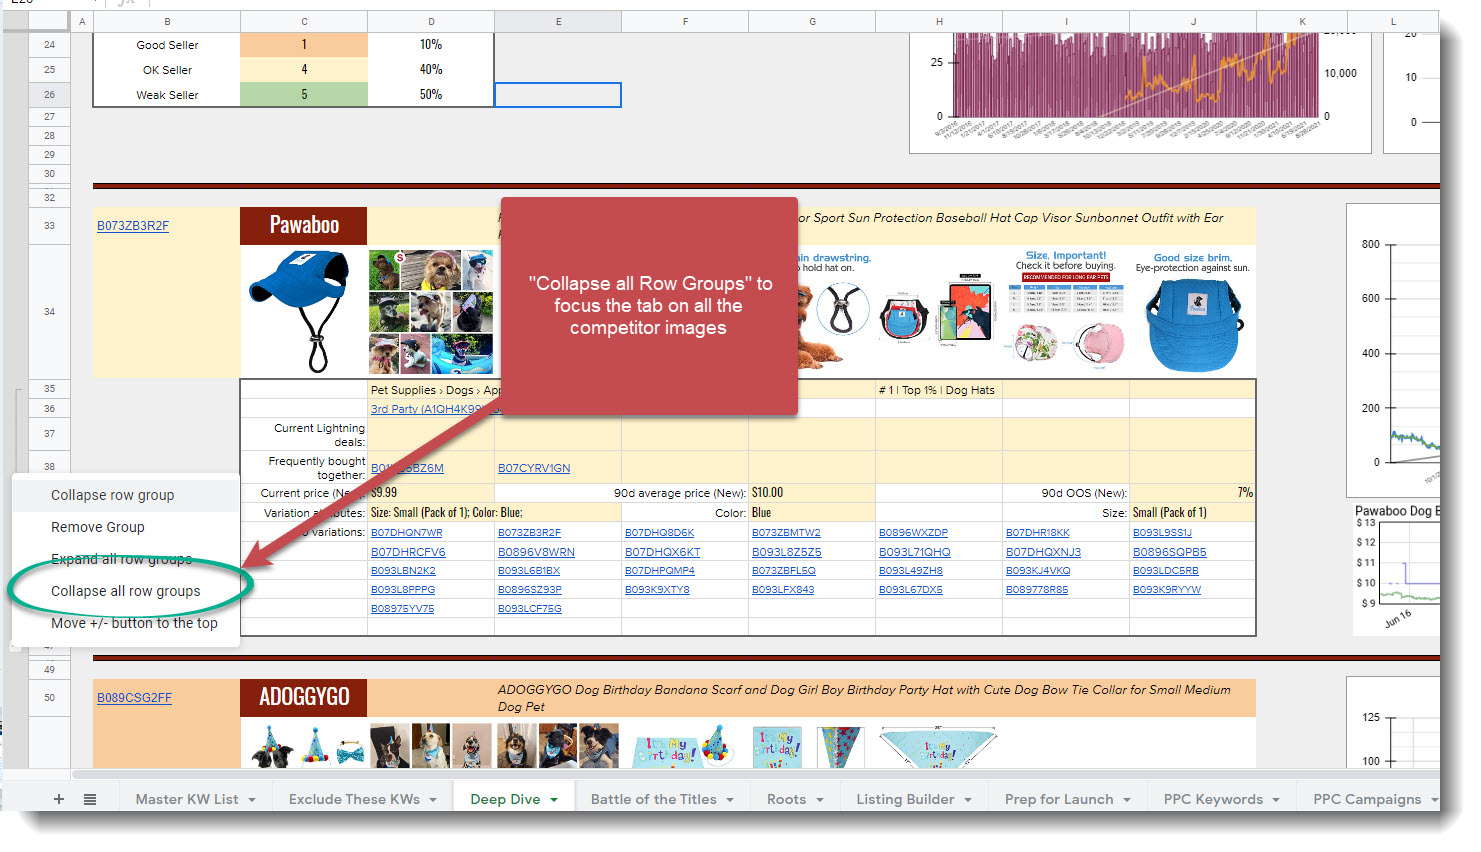Select the 7% out-of-stock value cell
Screen dimensions: 1481x852
pyautogui.click(x=1192, y=493)
